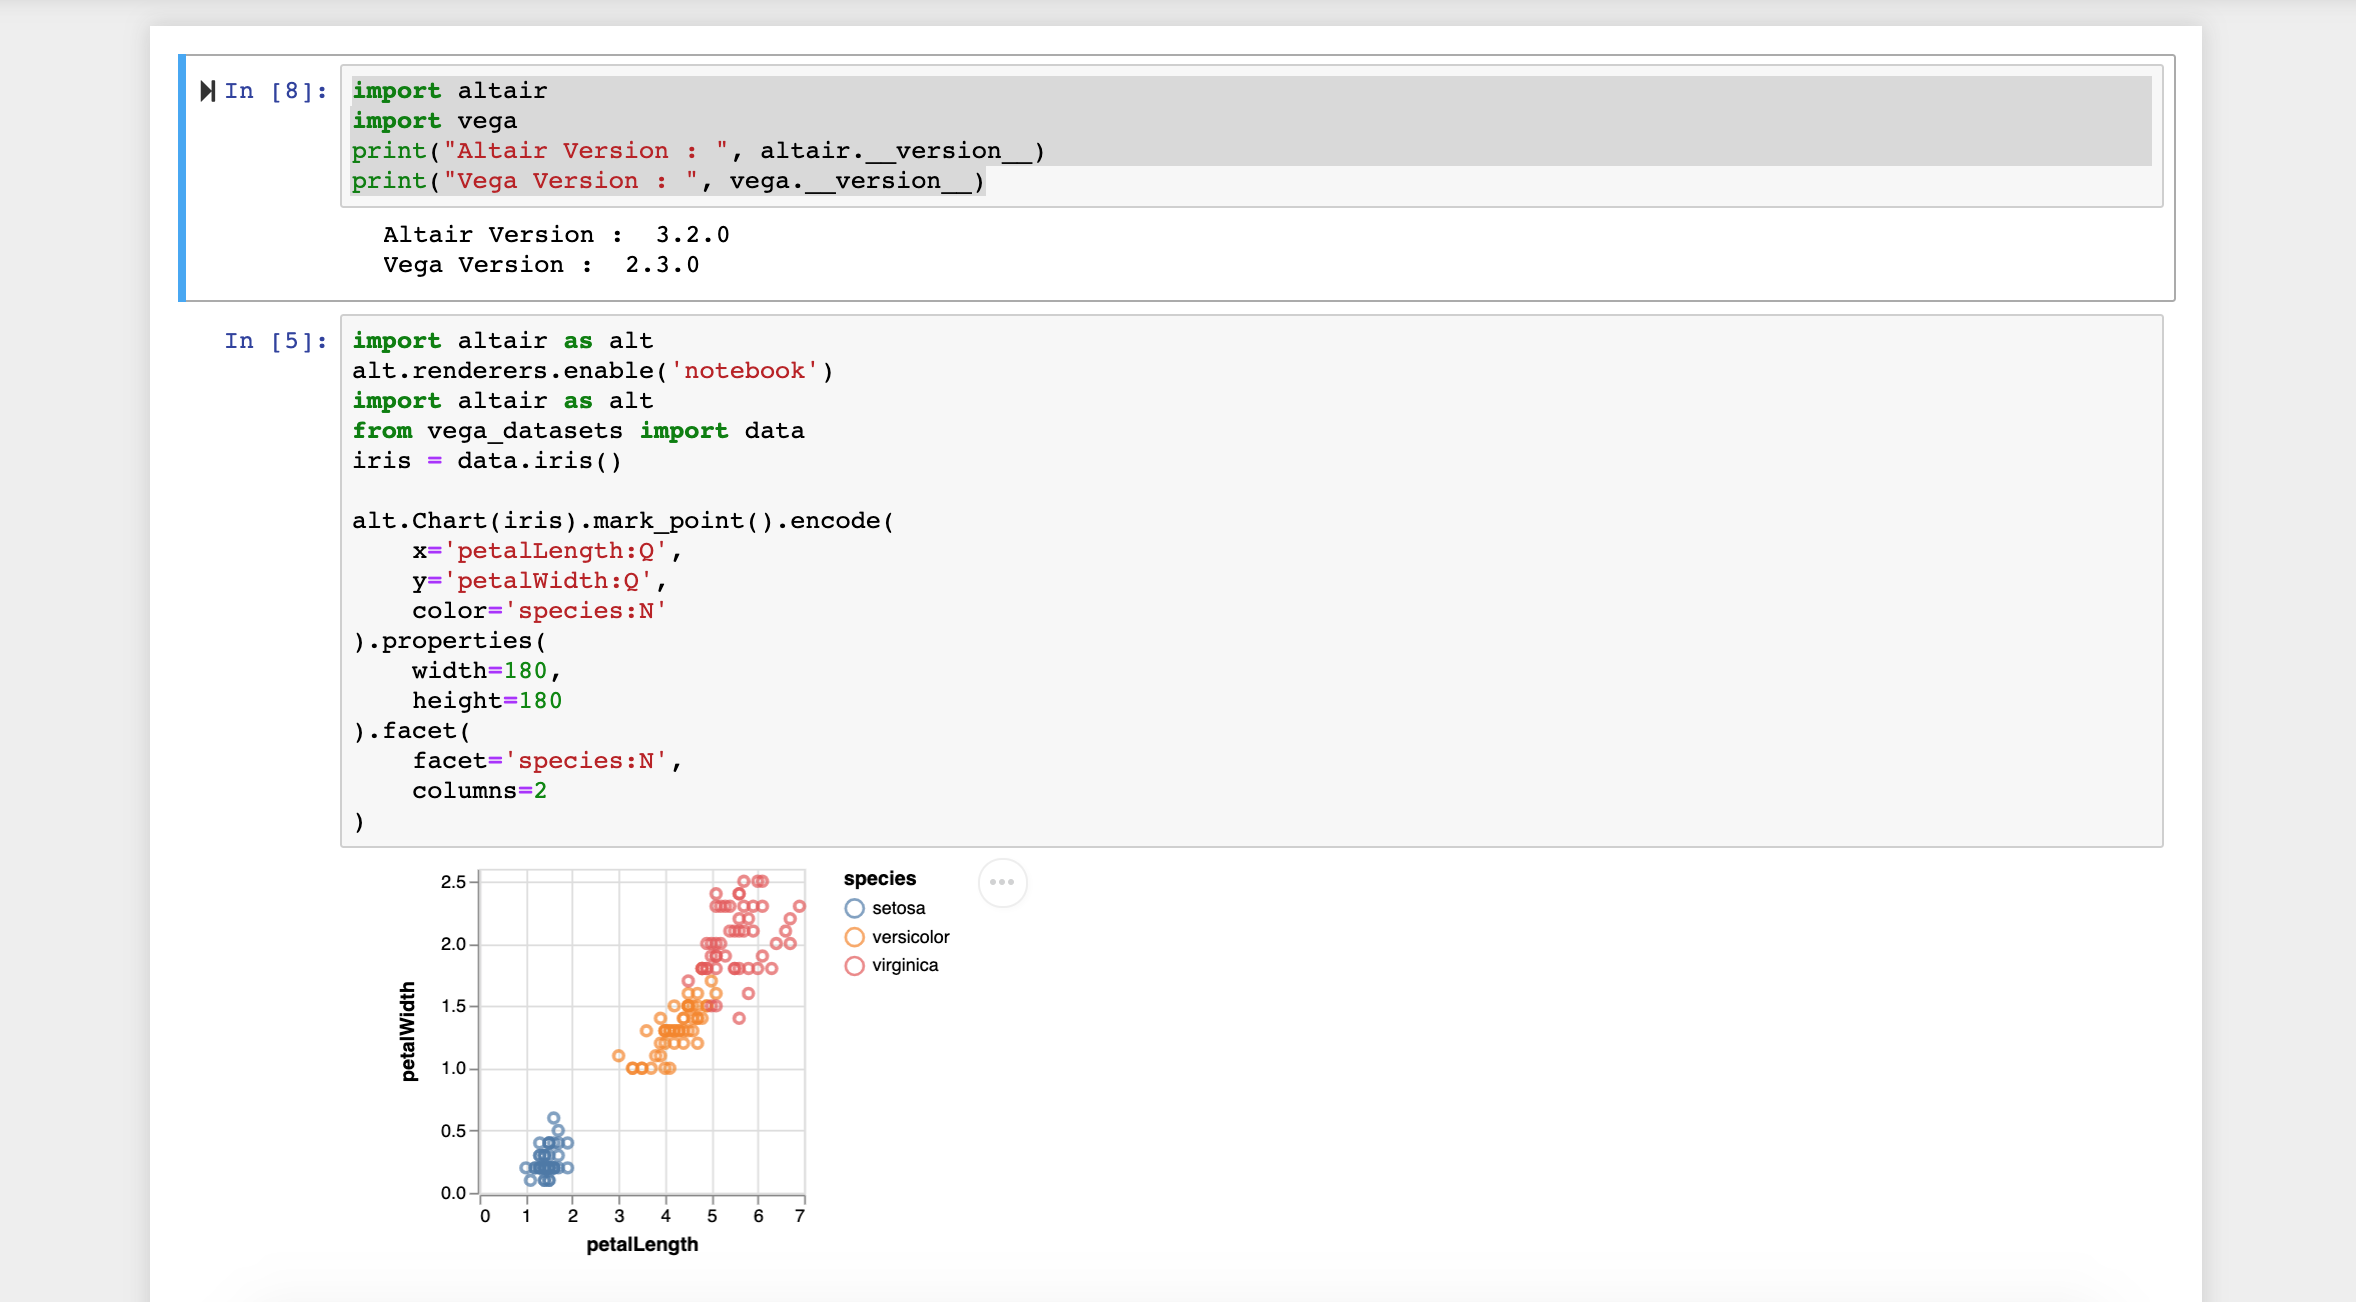Toggle the versicolor legend marker
Image resolution: width=2356 pixels, height=1302 pixels.
[x=853, y=937]
